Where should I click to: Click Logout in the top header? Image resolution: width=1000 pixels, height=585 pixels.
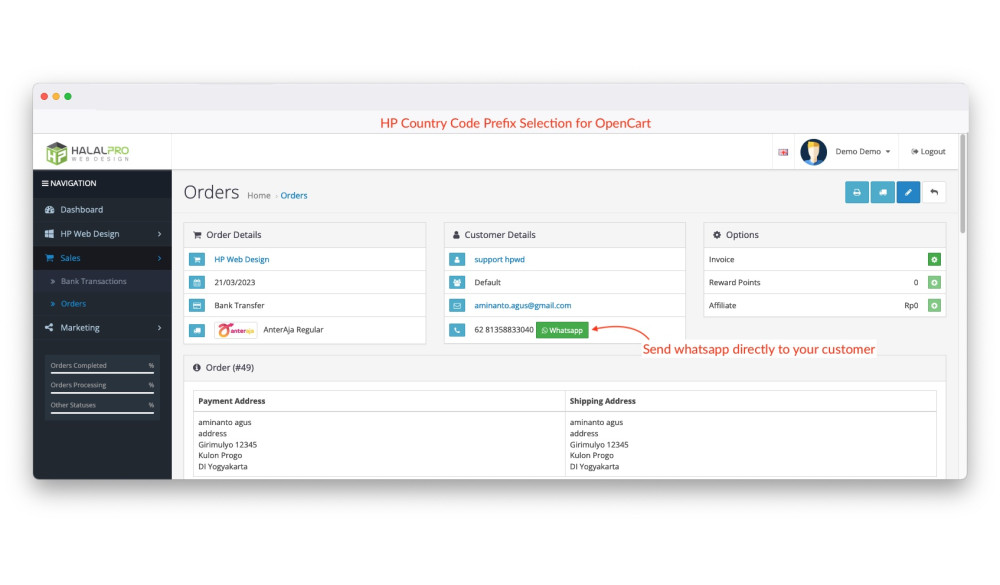[928, 152]
